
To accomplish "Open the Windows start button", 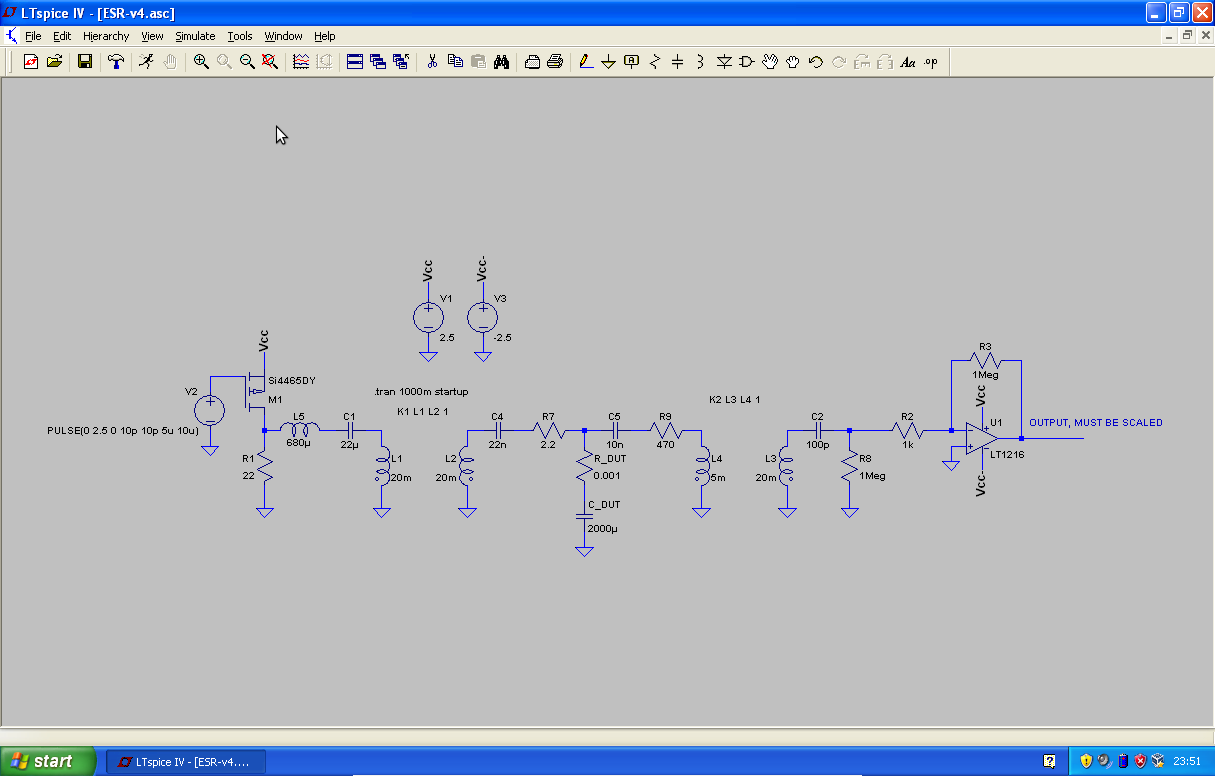I will click(x=48, y=761).
